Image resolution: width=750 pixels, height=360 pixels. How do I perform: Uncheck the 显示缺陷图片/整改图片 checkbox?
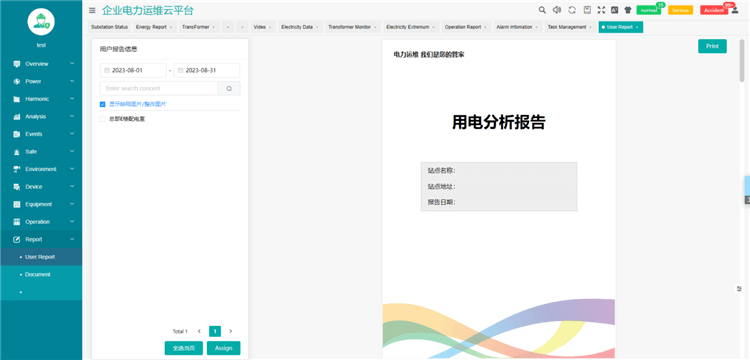102,104
